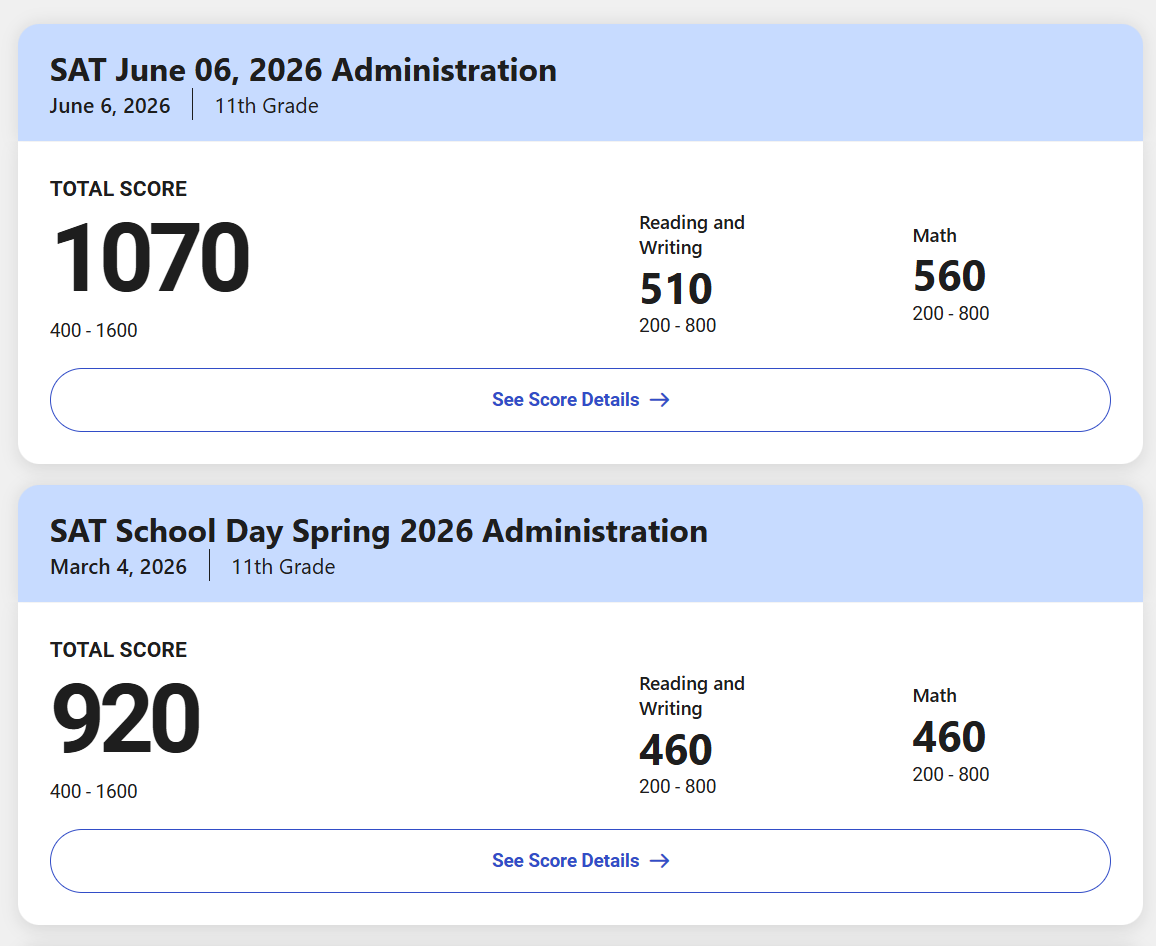Click the Math label in the March card
This screenshot has width=1156, height=946.
pyautogui.click(x=935, y=696)
